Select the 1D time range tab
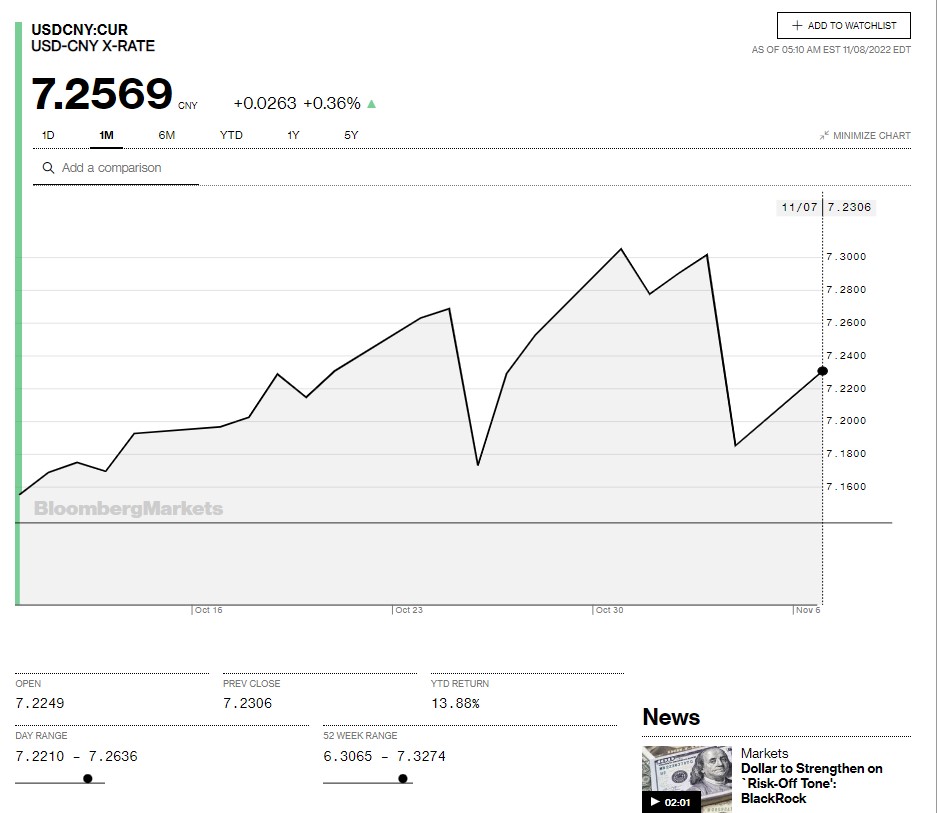The image size is (941, 813). click(48, 135)
